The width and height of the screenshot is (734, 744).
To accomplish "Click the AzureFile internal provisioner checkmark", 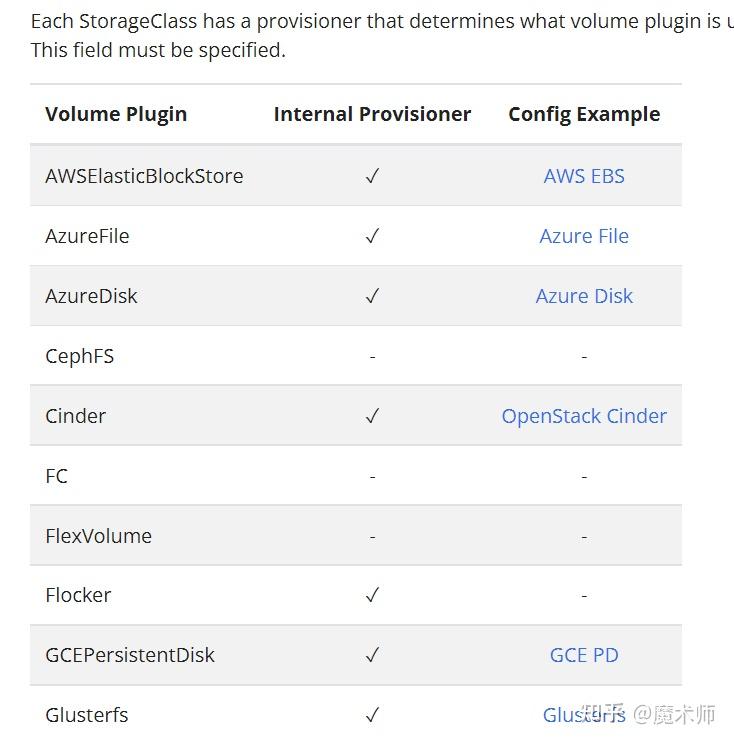I will coord(372,236).
